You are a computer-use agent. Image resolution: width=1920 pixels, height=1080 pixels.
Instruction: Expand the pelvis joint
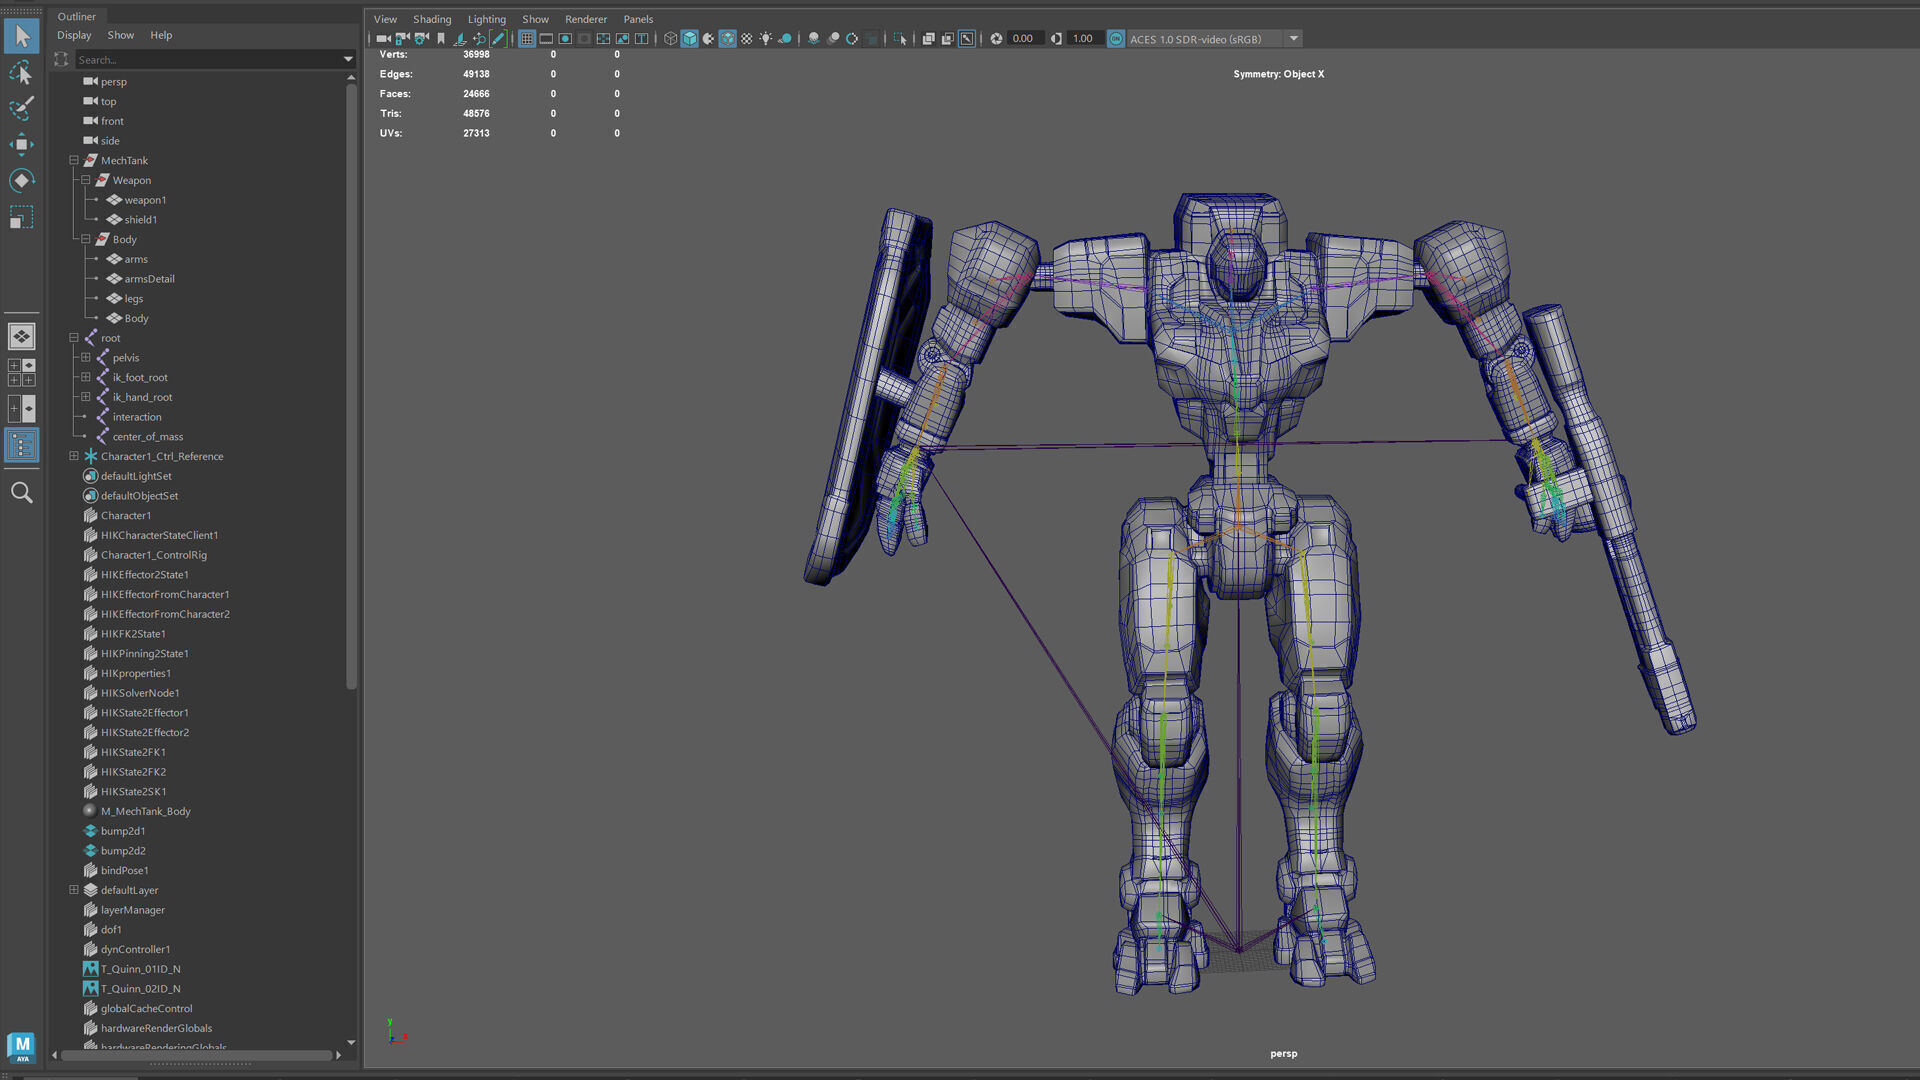point(85,358)
